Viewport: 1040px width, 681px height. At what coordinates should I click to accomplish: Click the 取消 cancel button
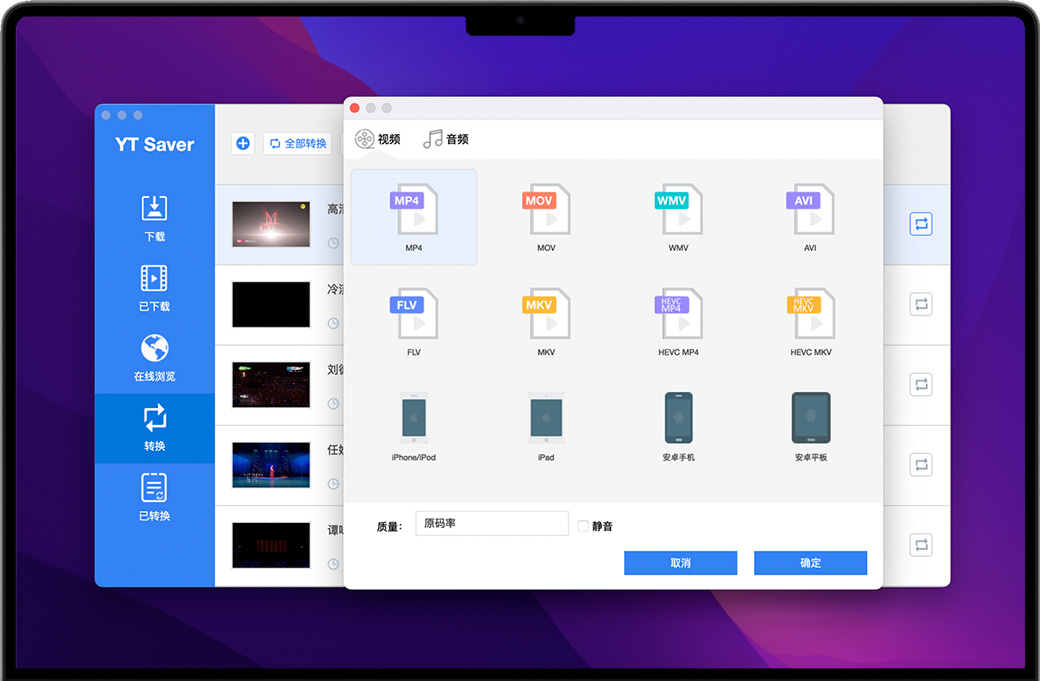tap(680, 563)
